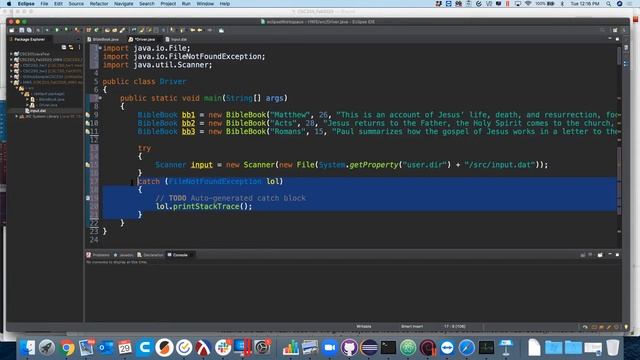Select Driver.java in Package Explorer tree
The width and height of the screenshot is (640, 360).
[x=48, y=105]
